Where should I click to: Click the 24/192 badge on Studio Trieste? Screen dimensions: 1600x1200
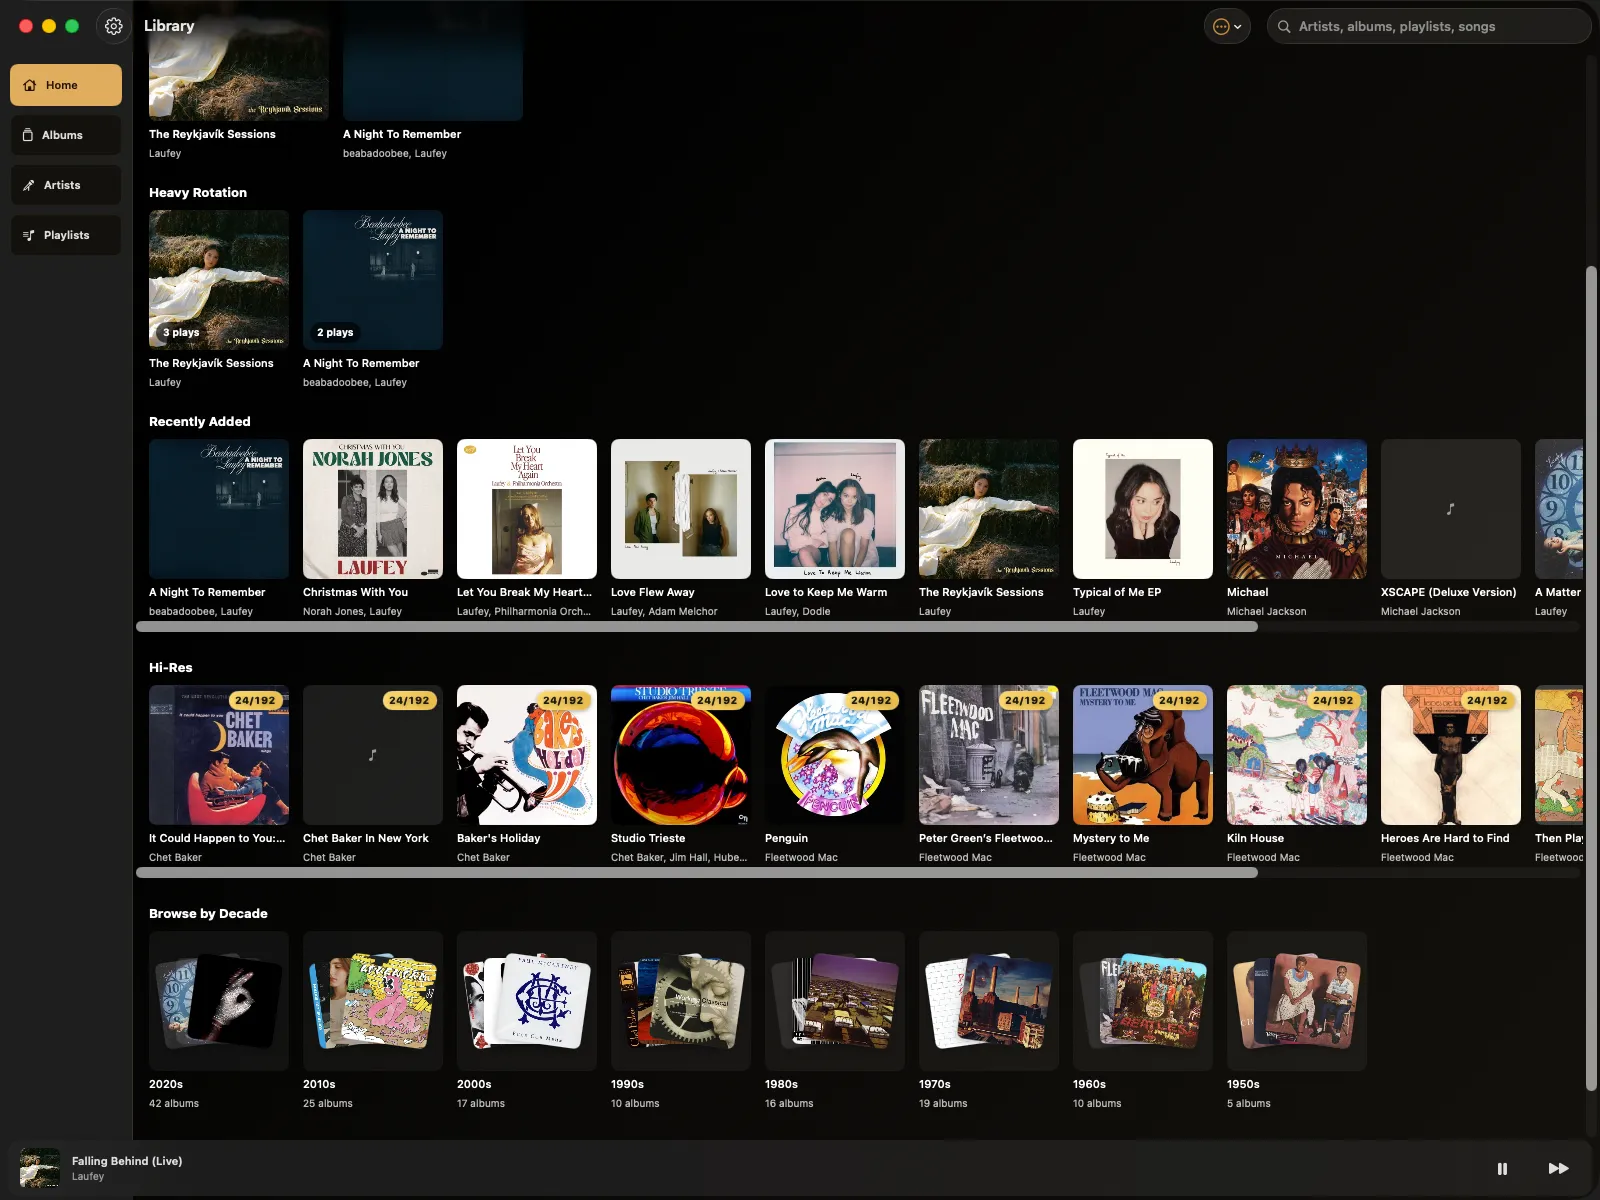717,701
